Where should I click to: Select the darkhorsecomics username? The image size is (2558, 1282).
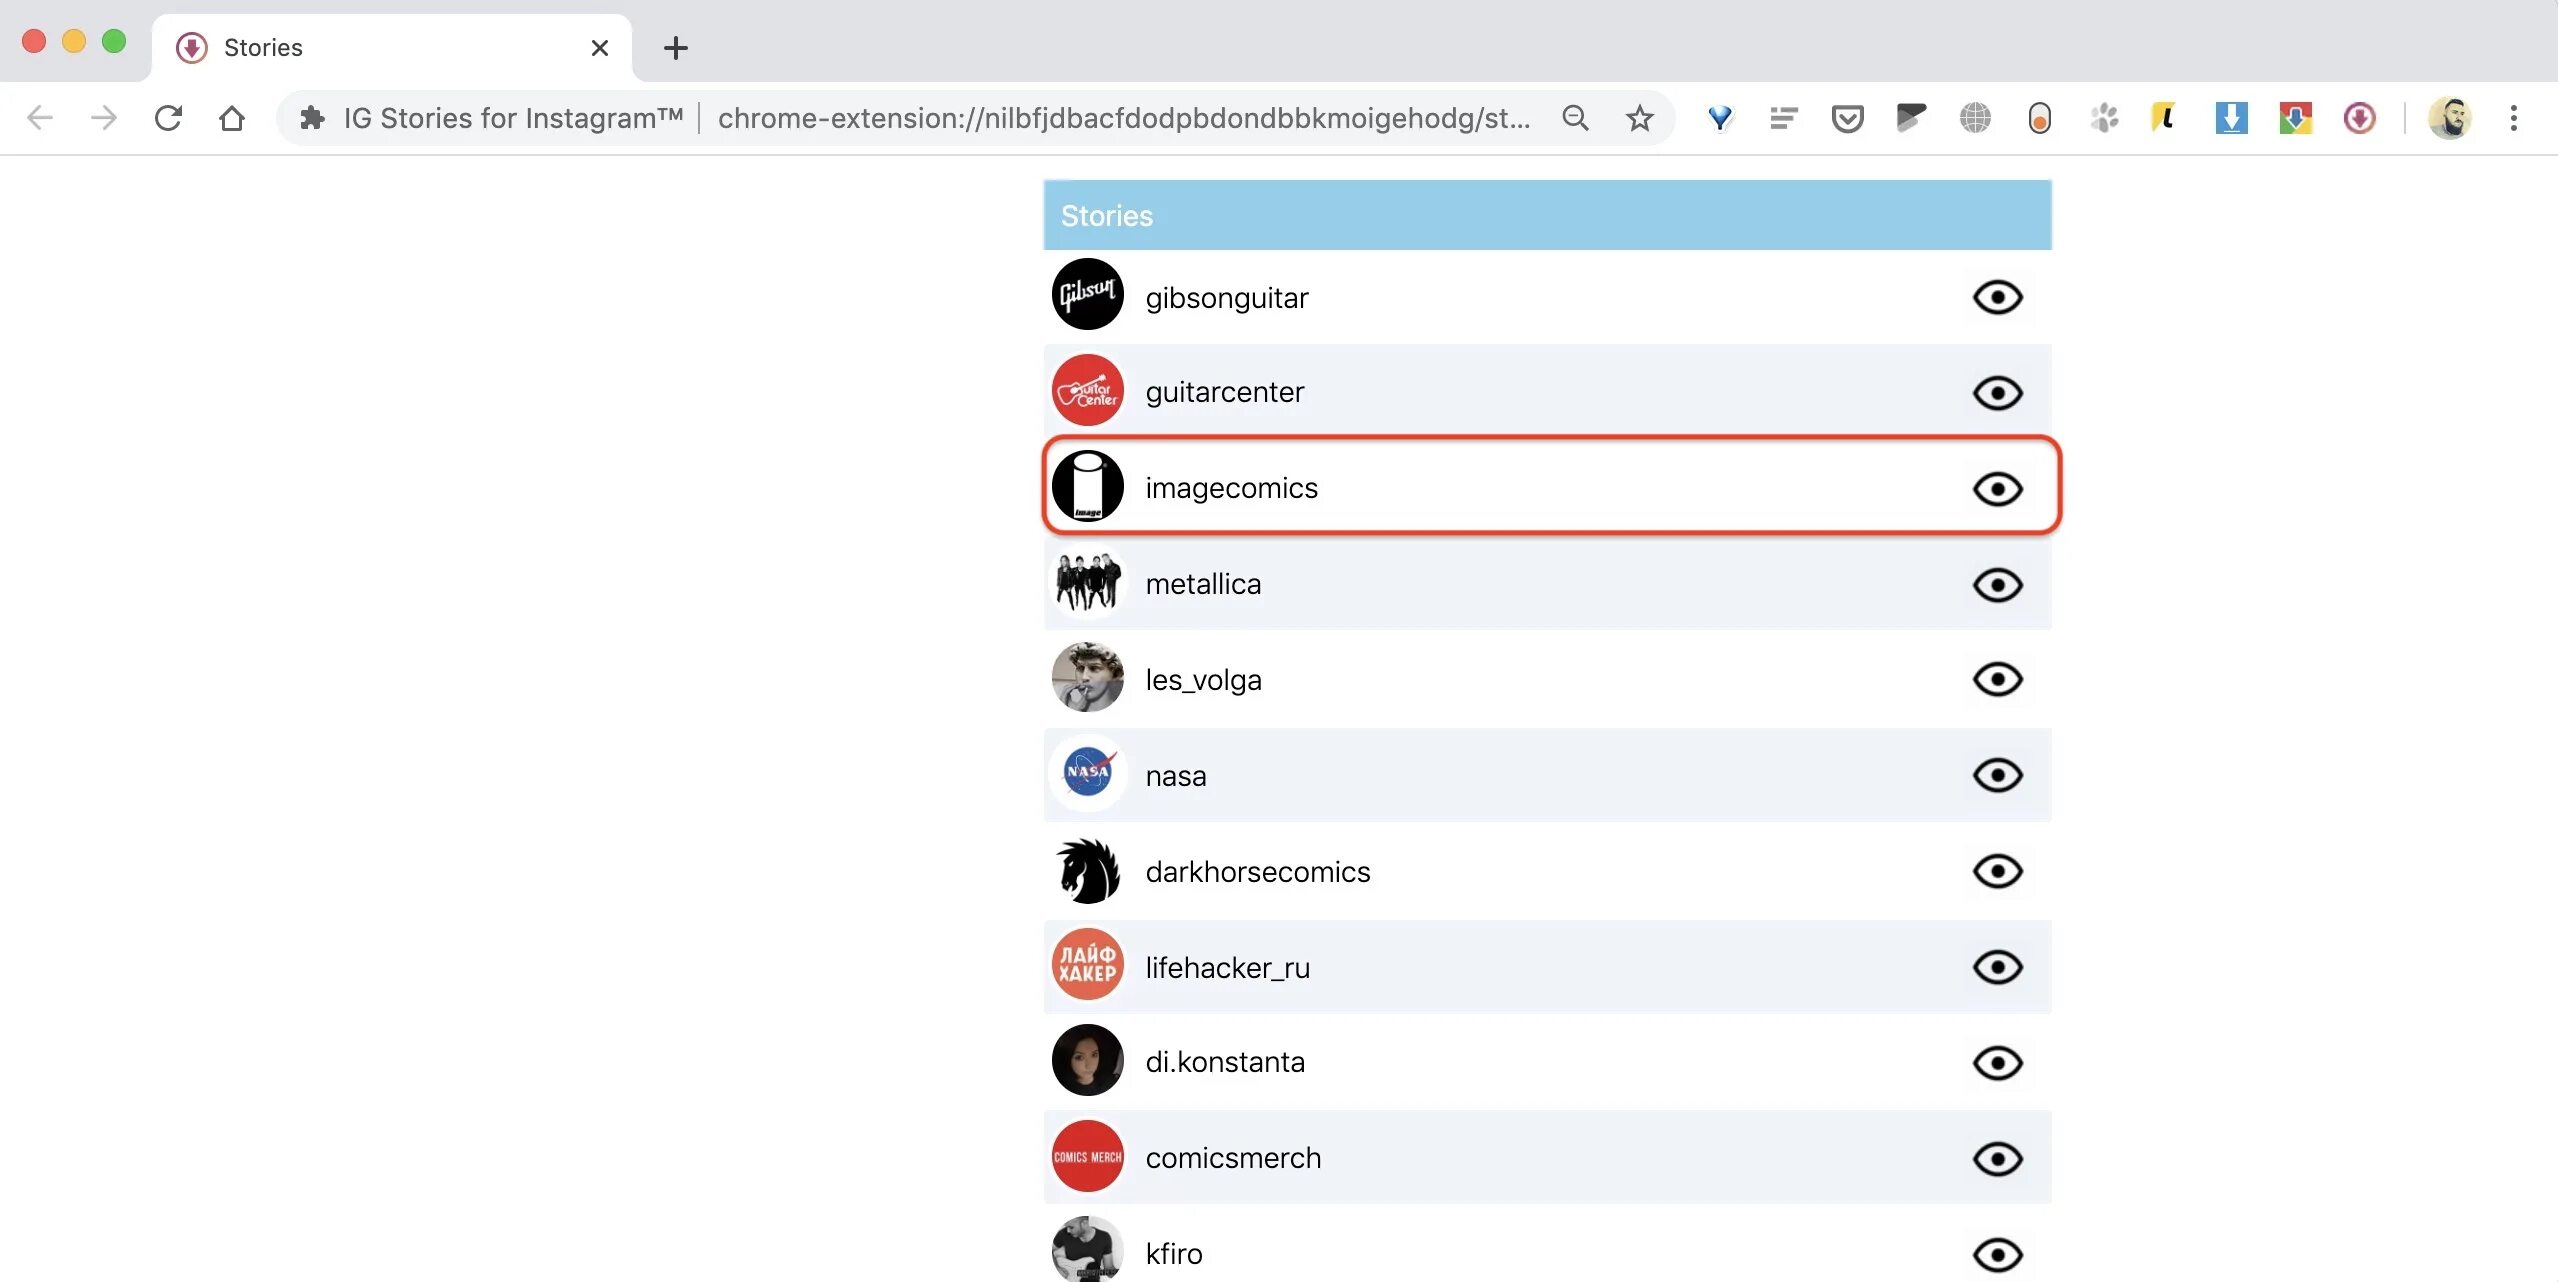[1257, 872]
